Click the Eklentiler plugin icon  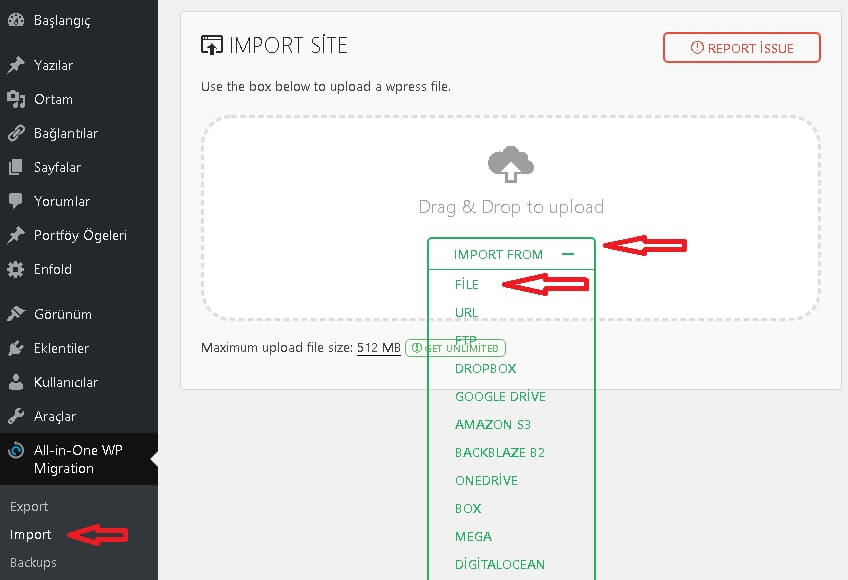coord(16,348)
